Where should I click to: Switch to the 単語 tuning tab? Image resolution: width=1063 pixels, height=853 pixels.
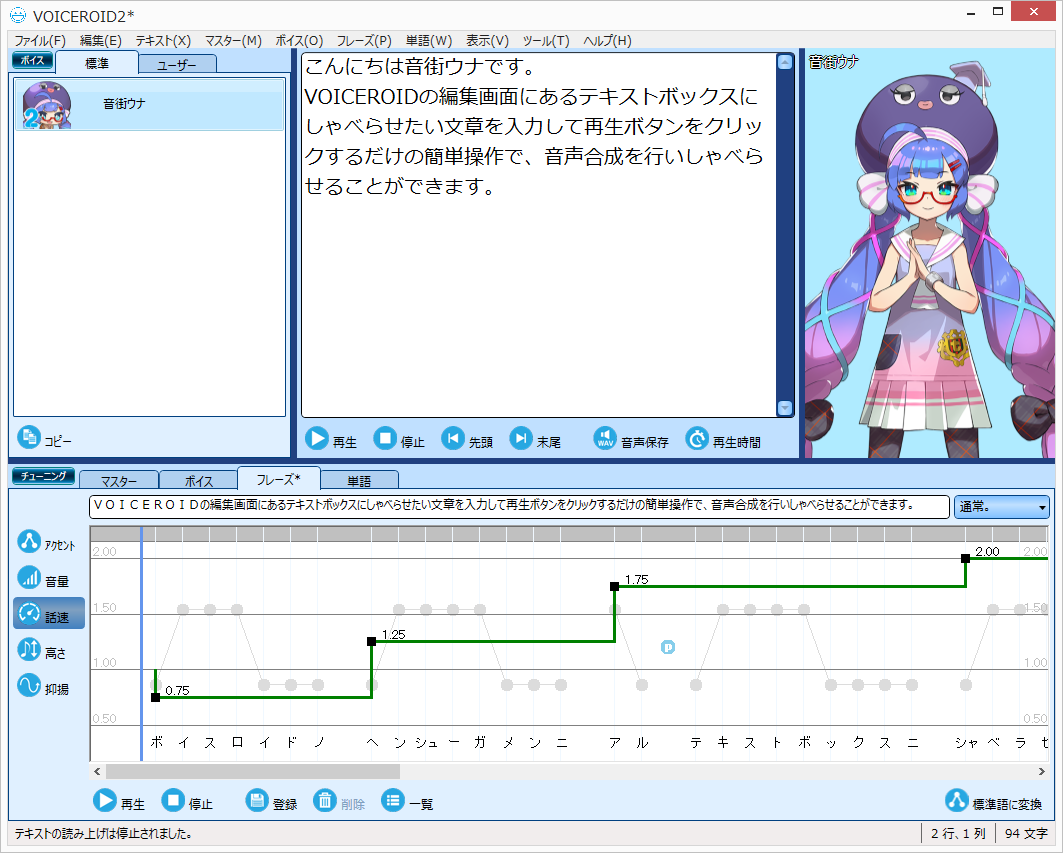pyautogui.click(x=359, y=481)
